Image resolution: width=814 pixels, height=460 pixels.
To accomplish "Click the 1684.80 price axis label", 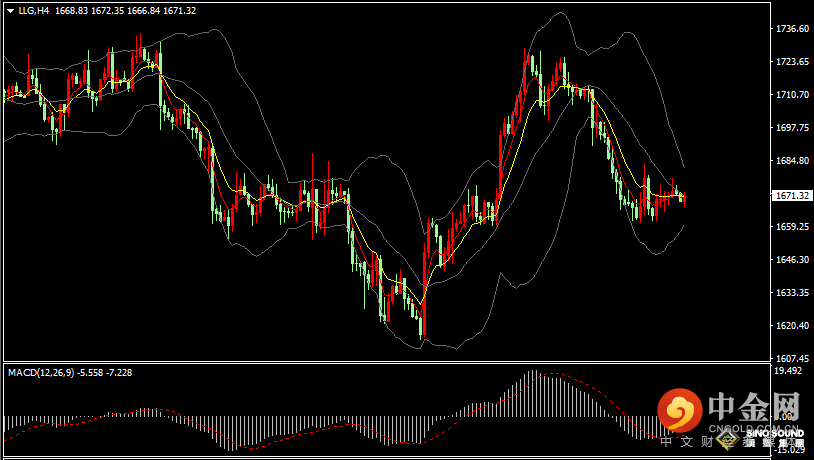I will (x=792, y=160).
